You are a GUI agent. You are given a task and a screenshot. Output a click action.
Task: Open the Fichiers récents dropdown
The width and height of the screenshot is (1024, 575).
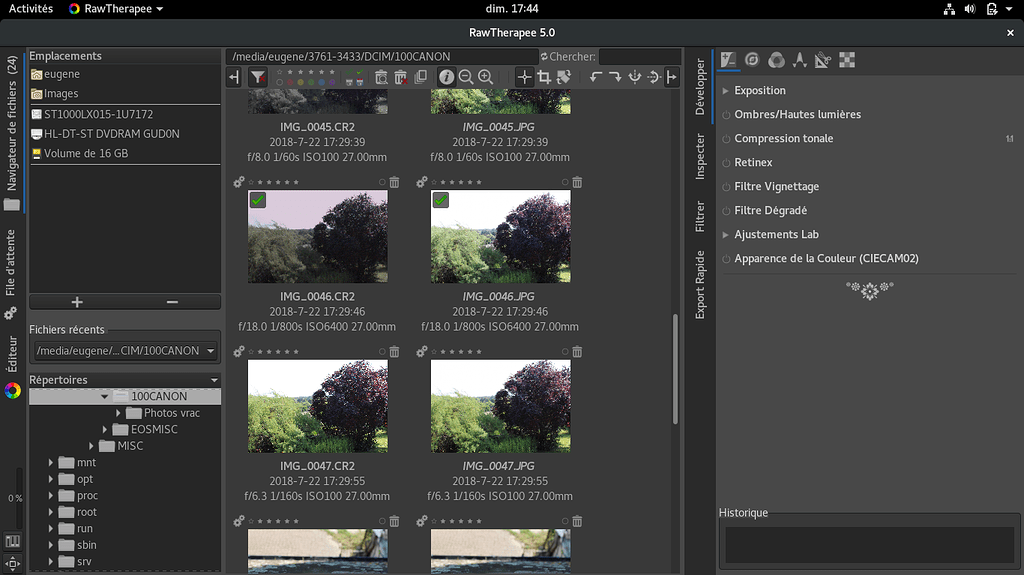(125, 351)
